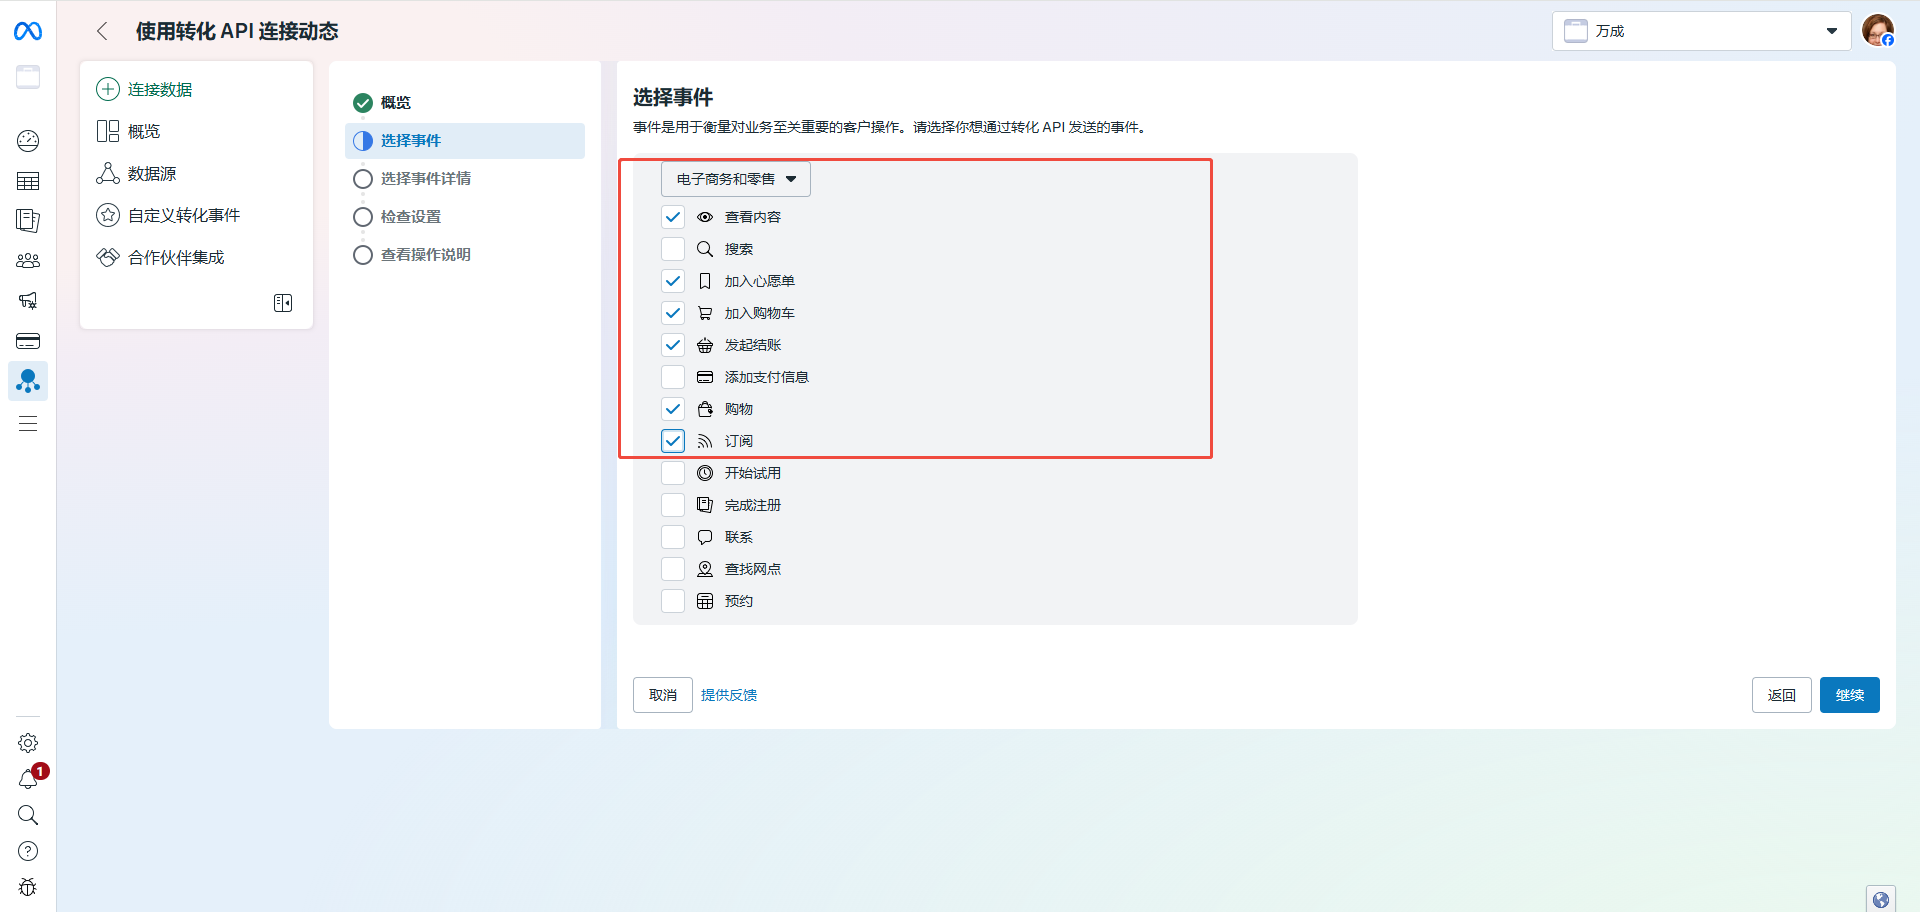
Task: Click the bug report icon
Action: (x=28, y=887)
